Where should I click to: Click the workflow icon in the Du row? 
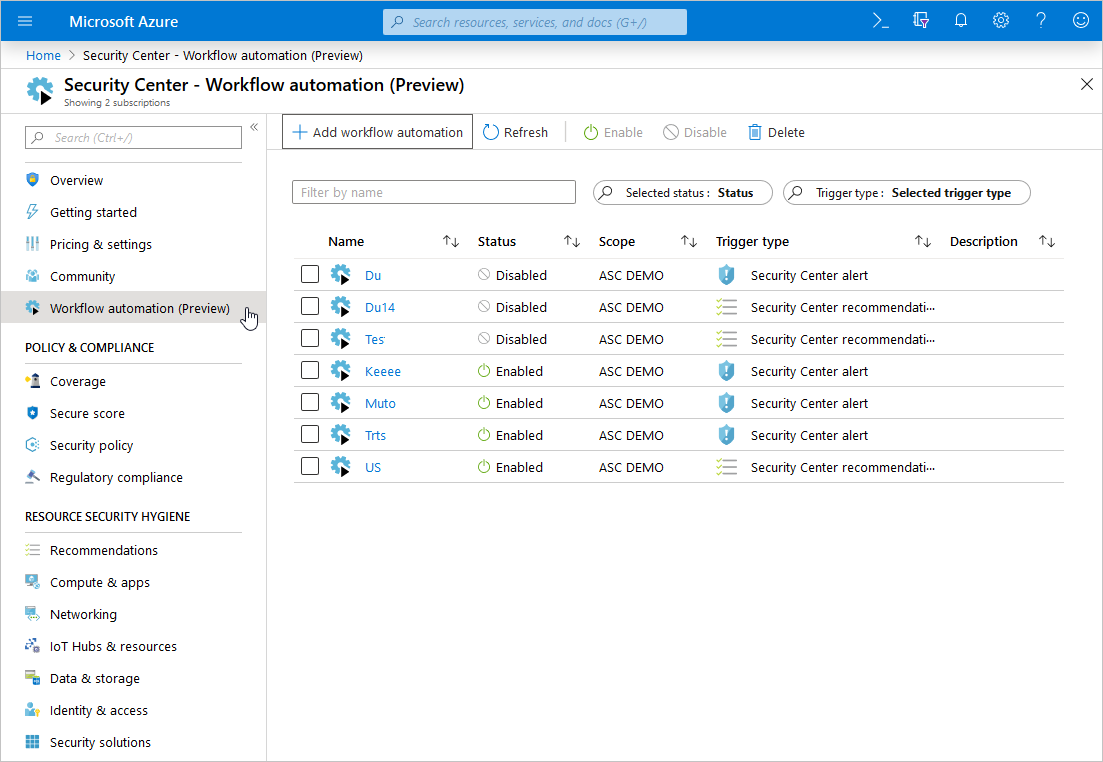340,274
